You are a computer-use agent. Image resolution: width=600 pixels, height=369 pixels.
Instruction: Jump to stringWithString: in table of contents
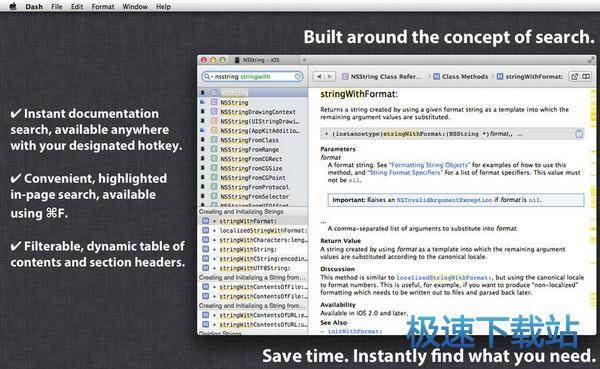(x=253, y=249)
